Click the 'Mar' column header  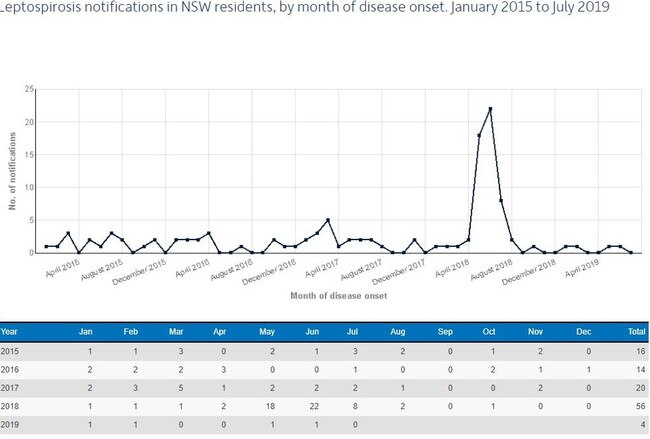tap(176, 332)
